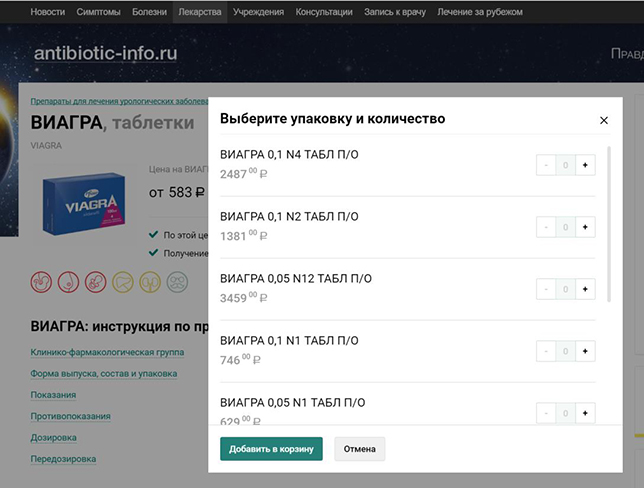Click the 3459 ₽ price
Viewport: 644px width, 488px height.
point(244,298)
